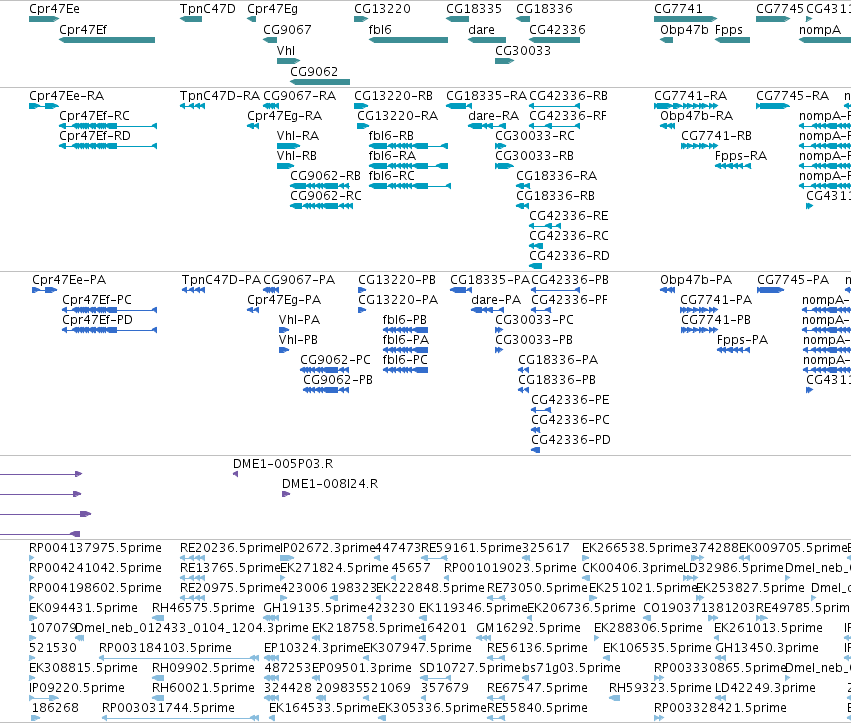Click the IP09220.5prime EST label
This screenshot has height=723, width=851.
click(77, 688)
